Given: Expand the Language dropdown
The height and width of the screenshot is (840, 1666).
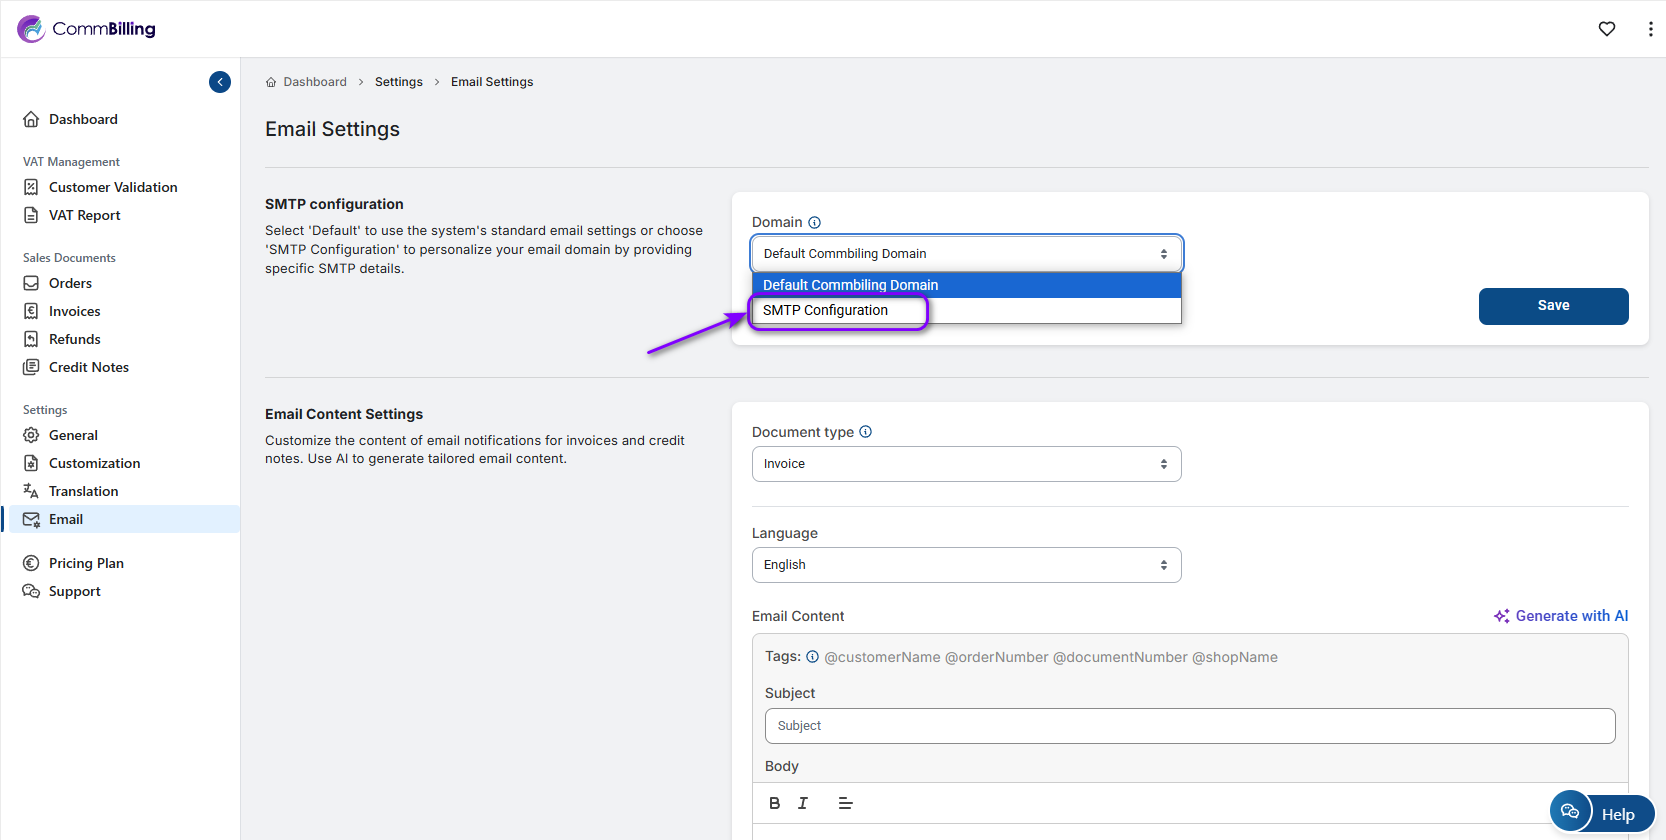Looking at the screenshot, I should point(966,565).
